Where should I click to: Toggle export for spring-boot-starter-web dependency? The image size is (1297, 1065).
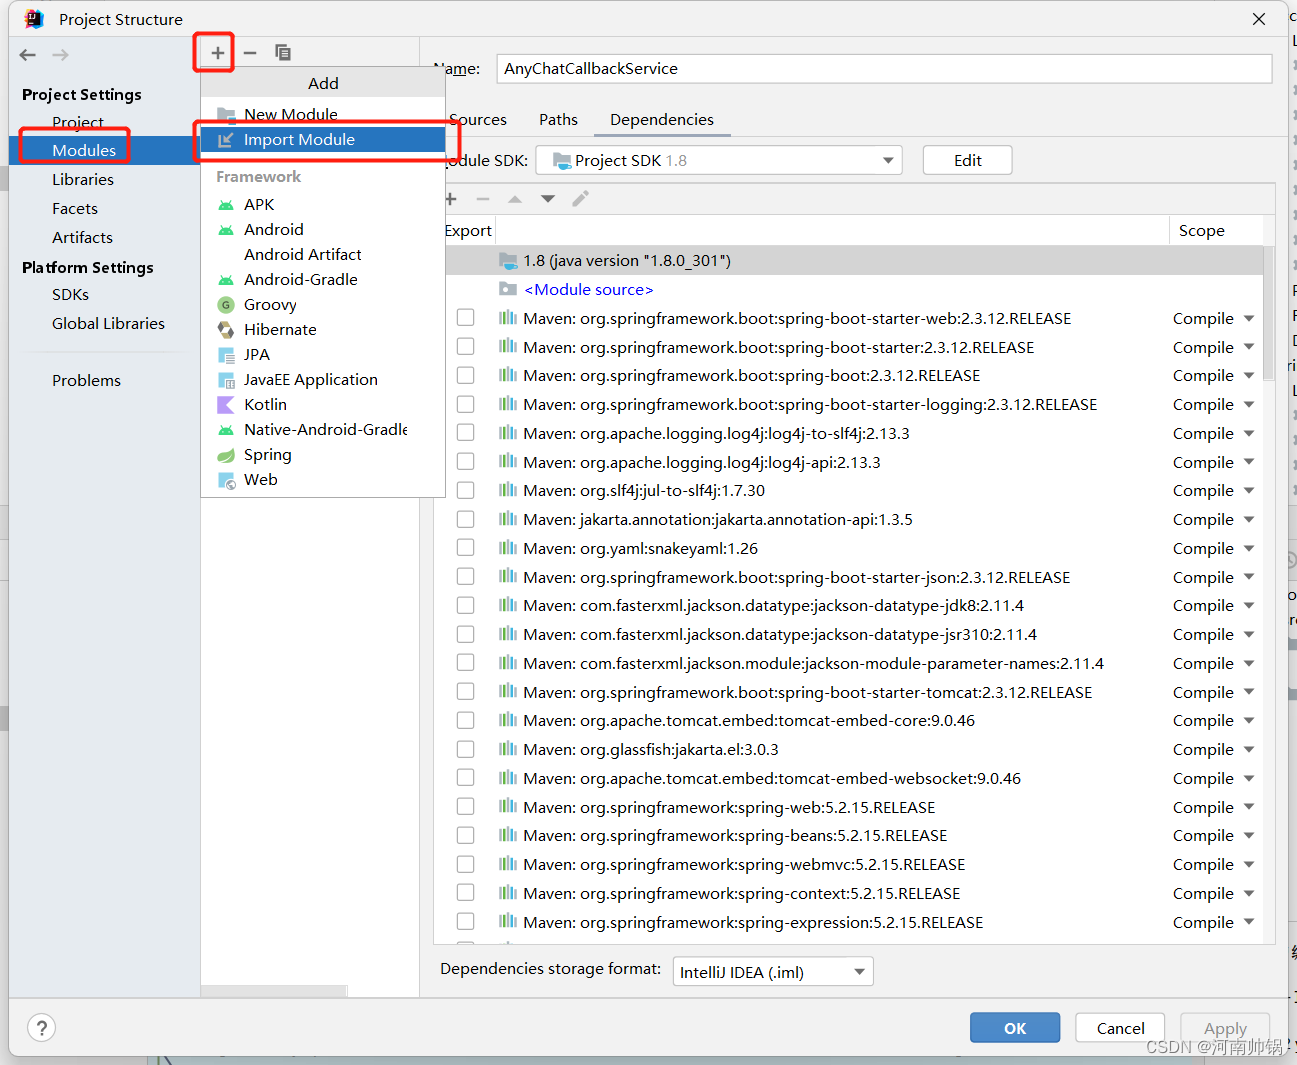465,318
